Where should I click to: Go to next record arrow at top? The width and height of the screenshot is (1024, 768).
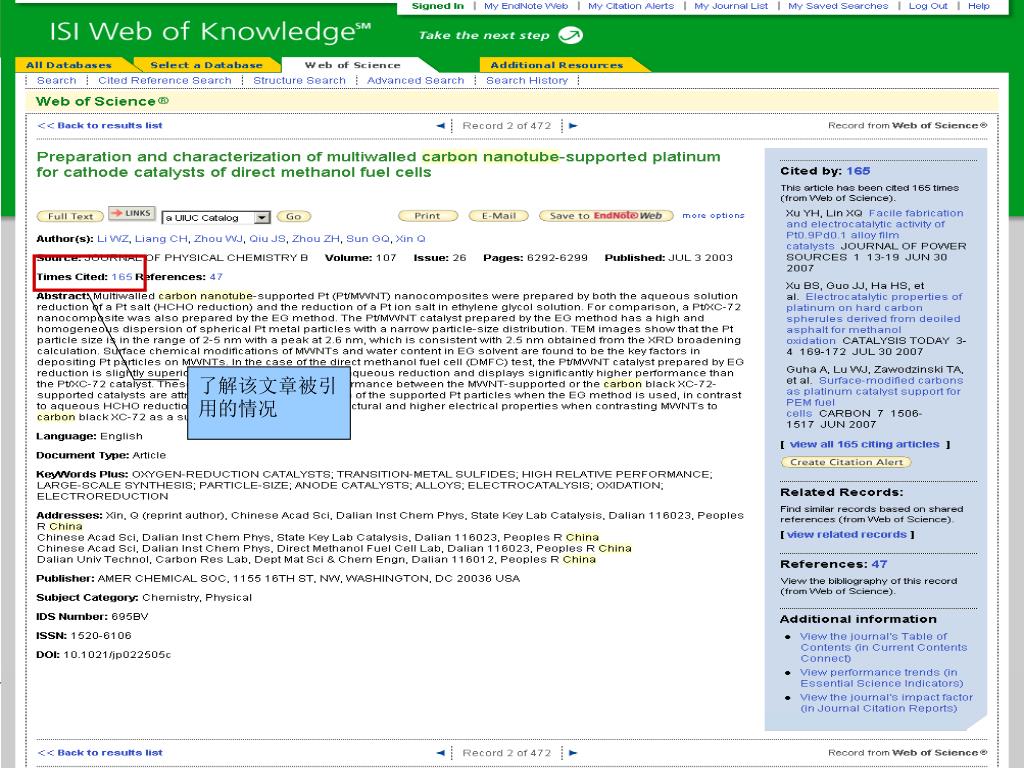point(573,126)
